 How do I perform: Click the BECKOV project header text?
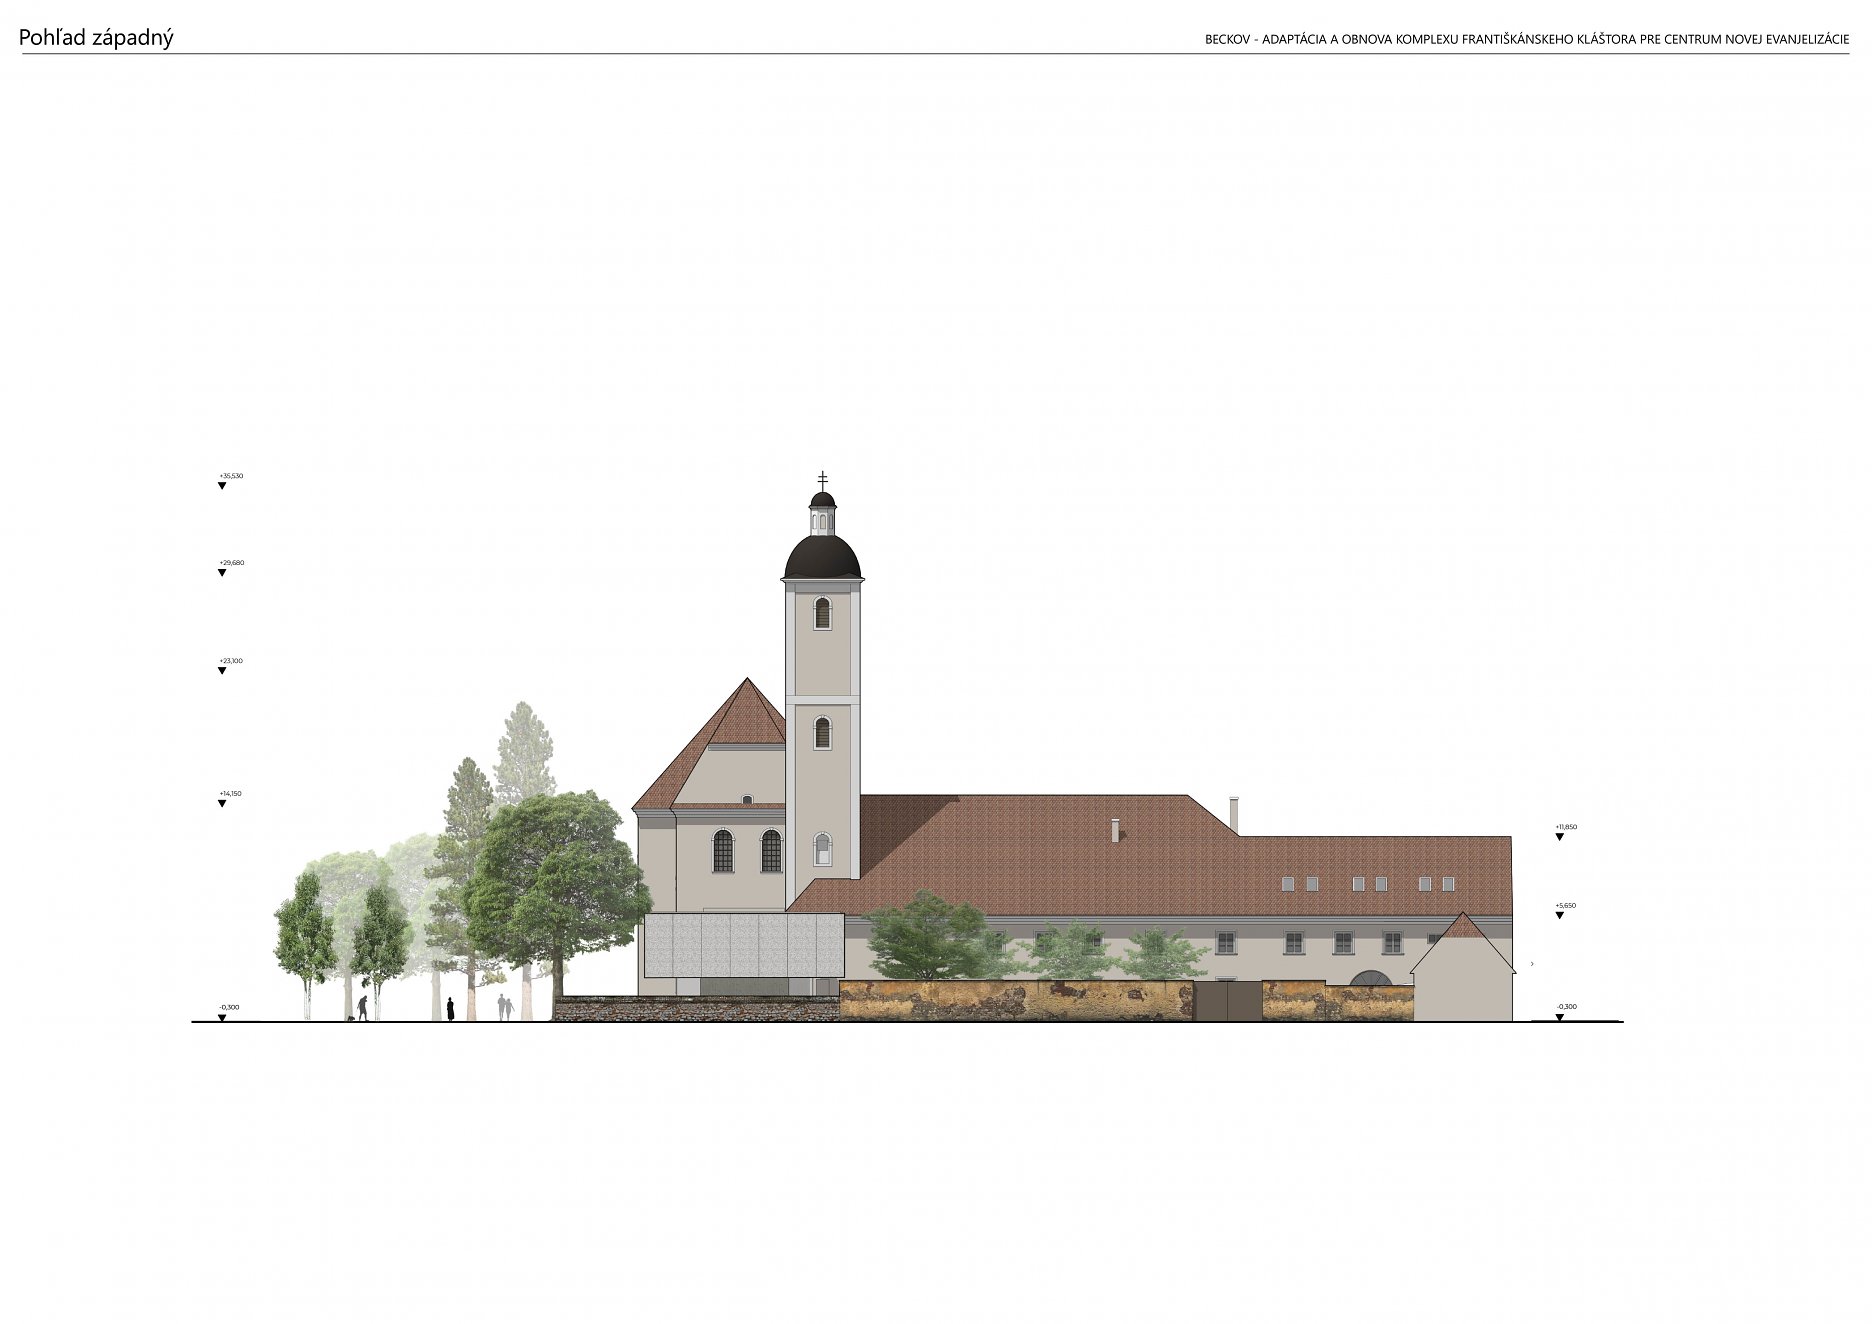[x=1526, y=39]
